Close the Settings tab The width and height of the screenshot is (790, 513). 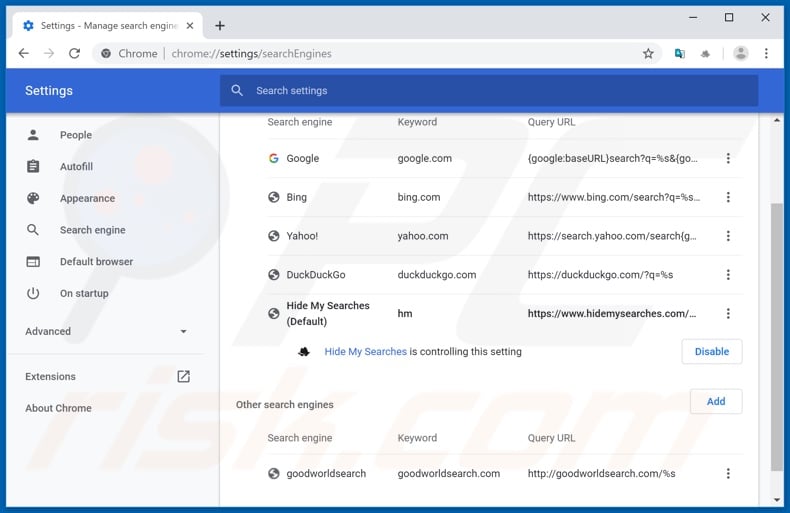coord(190,26)
